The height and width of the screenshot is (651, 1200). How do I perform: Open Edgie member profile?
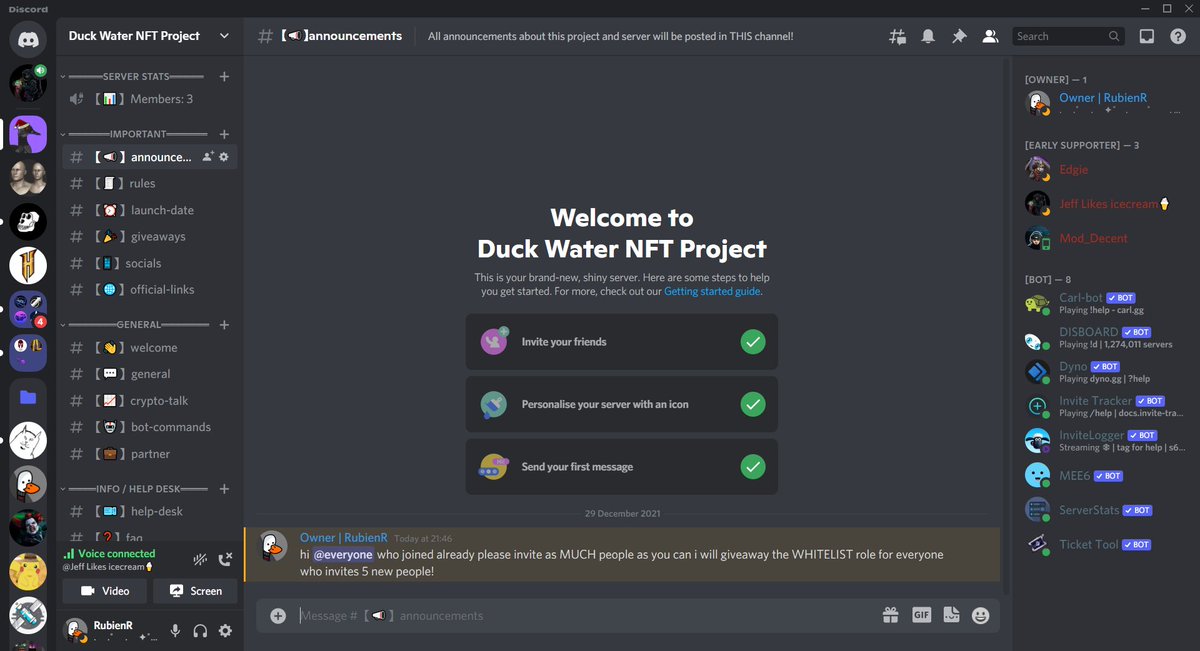pos(1105,170)
